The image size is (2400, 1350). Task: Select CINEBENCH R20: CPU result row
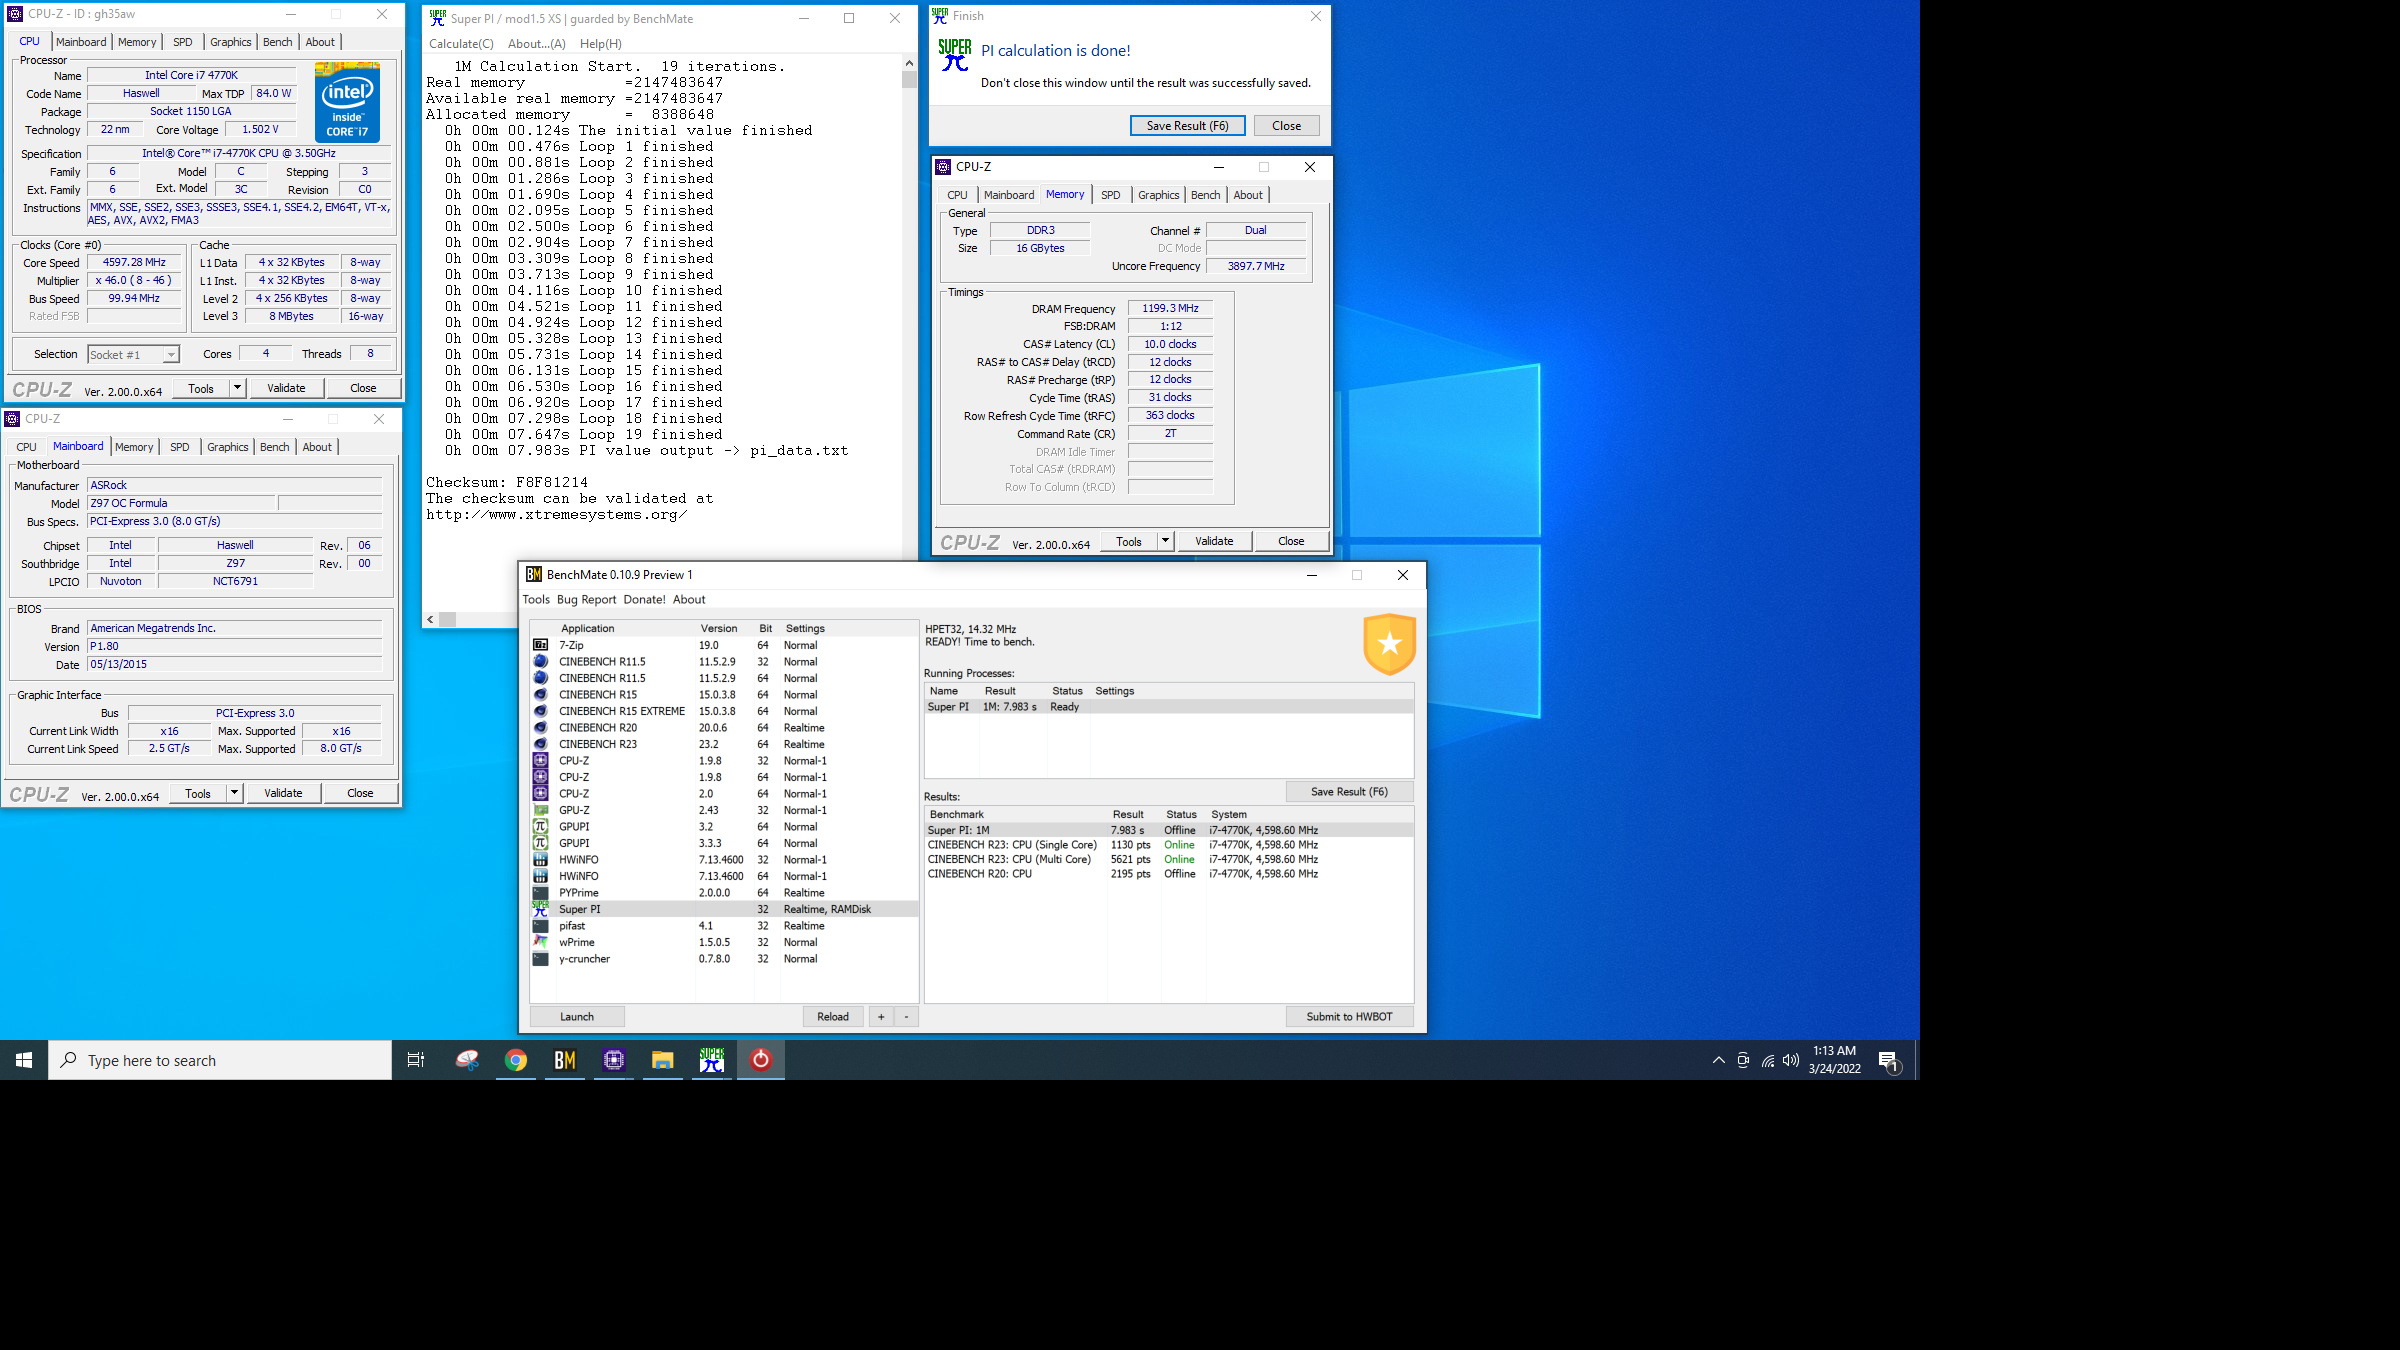click(1169, 874)
